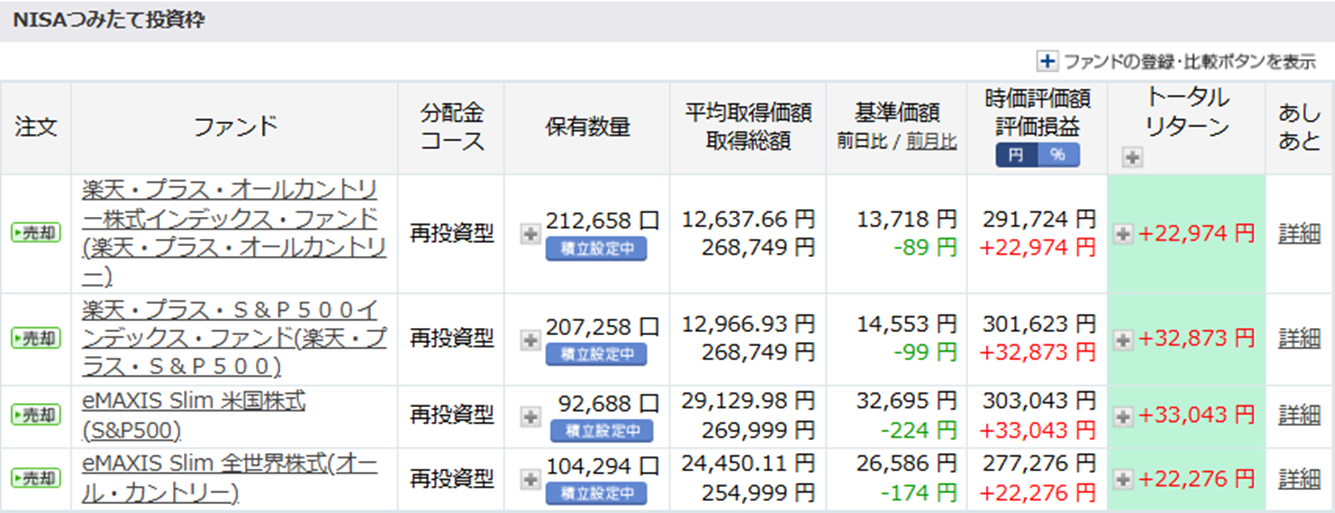1335x513 pixels.
Task: Switch valuation display to percent (%)
Action: click(x=1057, y=155)
